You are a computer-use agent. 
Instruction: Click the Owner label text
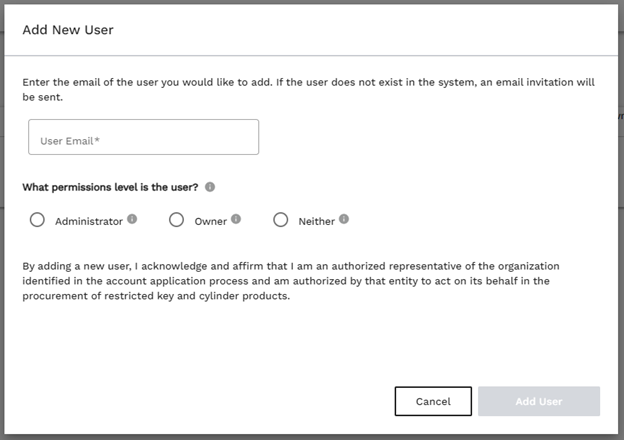(x=211, y=221)
